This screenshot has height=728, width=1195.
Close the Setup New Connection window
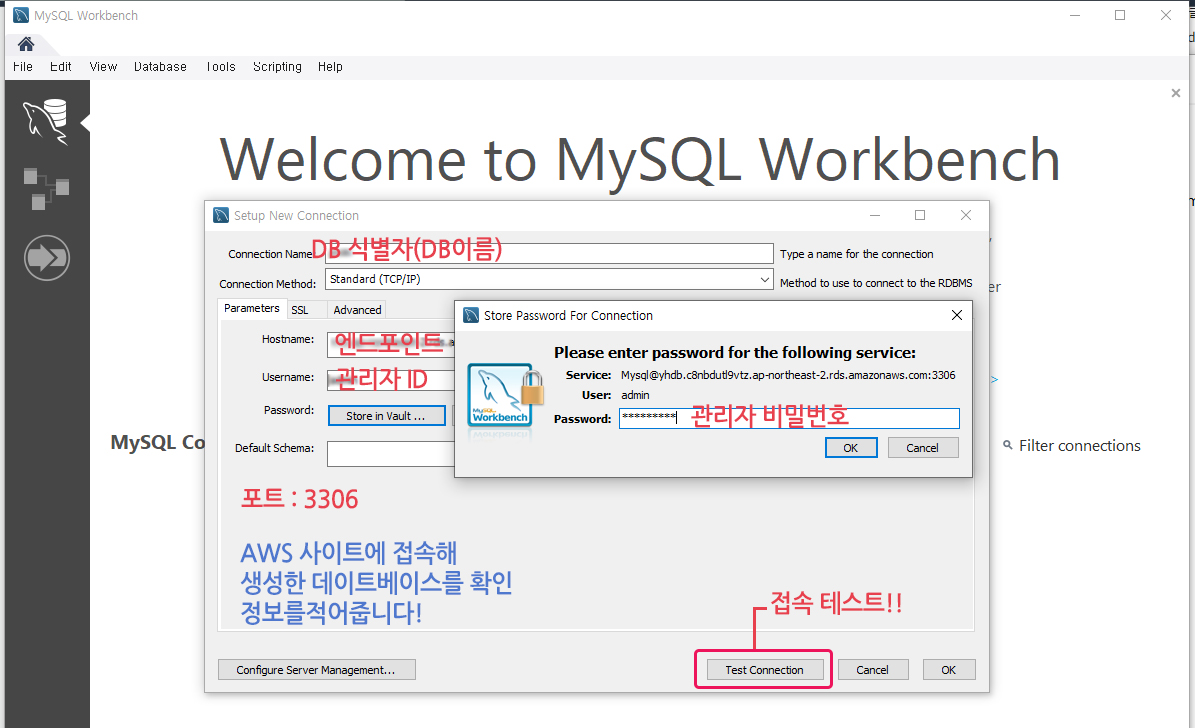[966, 215]
